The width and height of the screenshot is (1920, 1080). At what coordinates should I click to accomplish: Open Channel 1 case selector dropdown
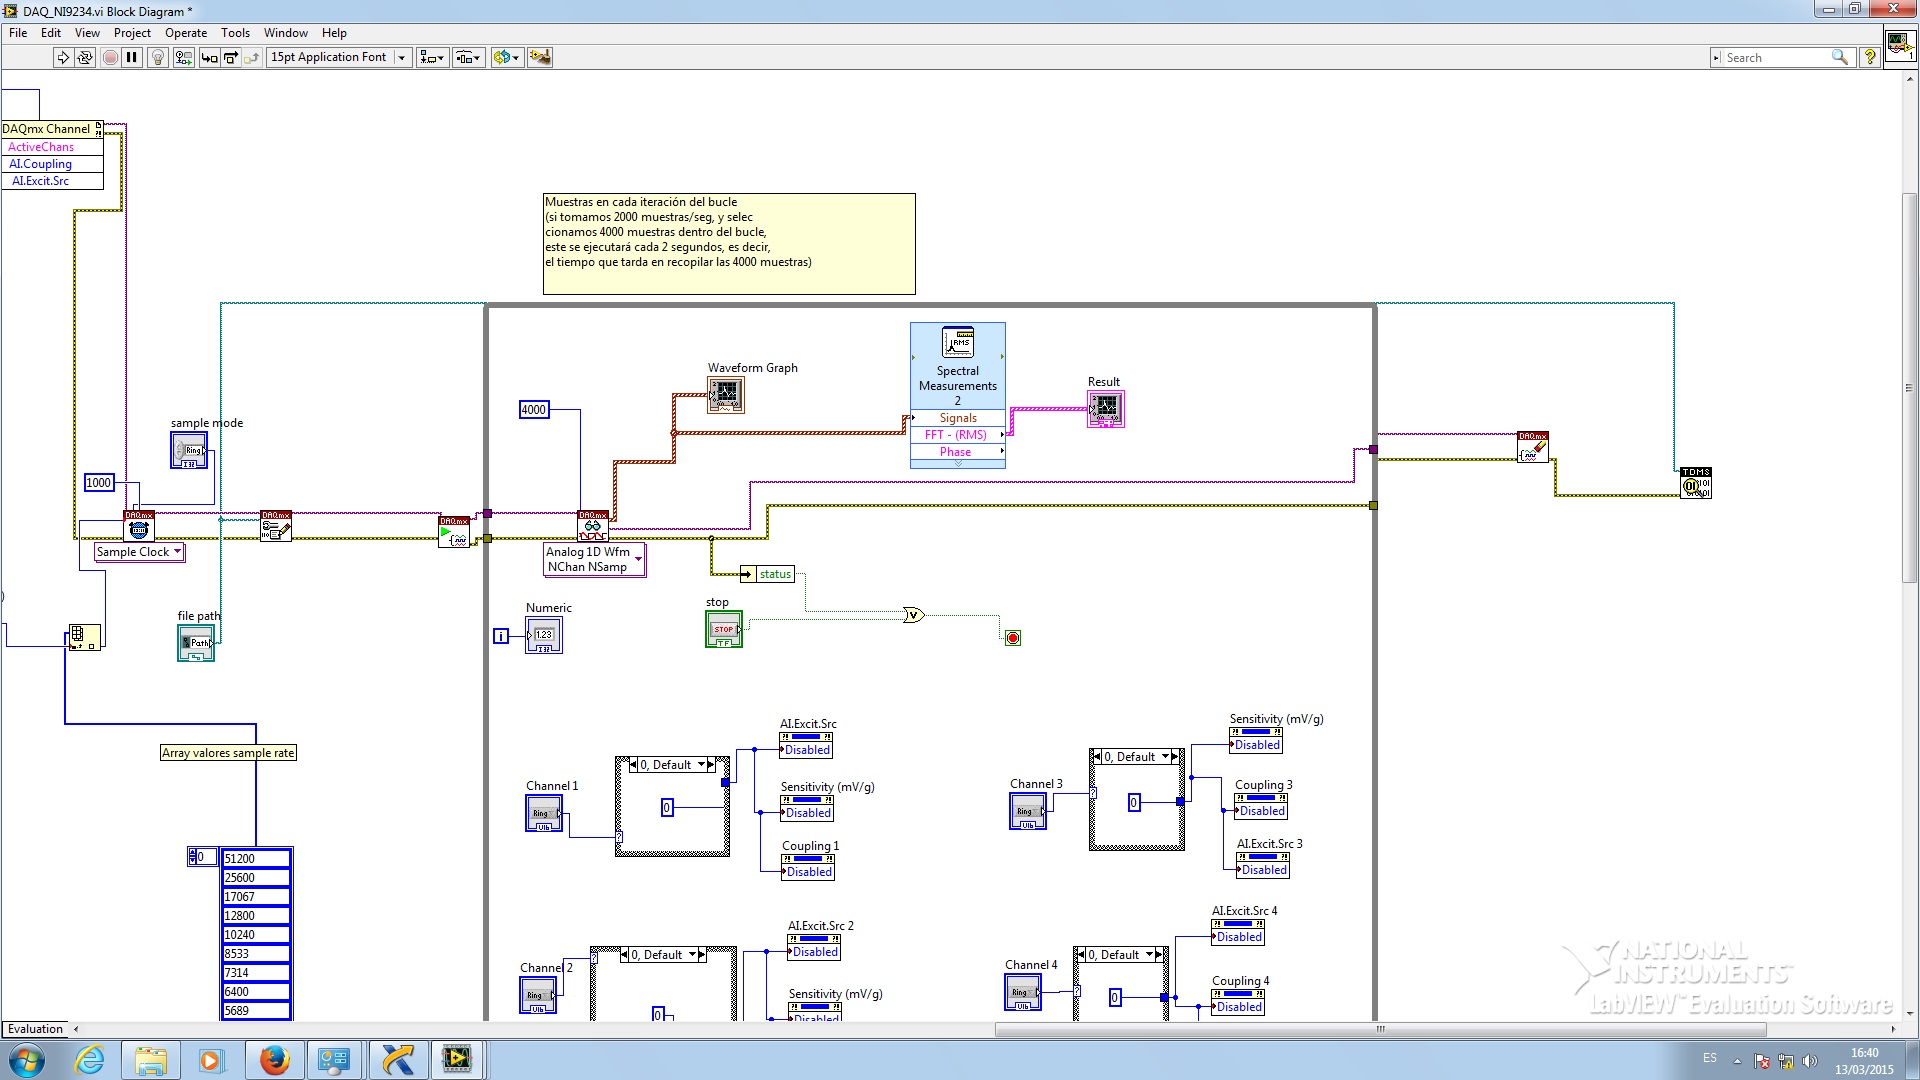coord(703,765)
